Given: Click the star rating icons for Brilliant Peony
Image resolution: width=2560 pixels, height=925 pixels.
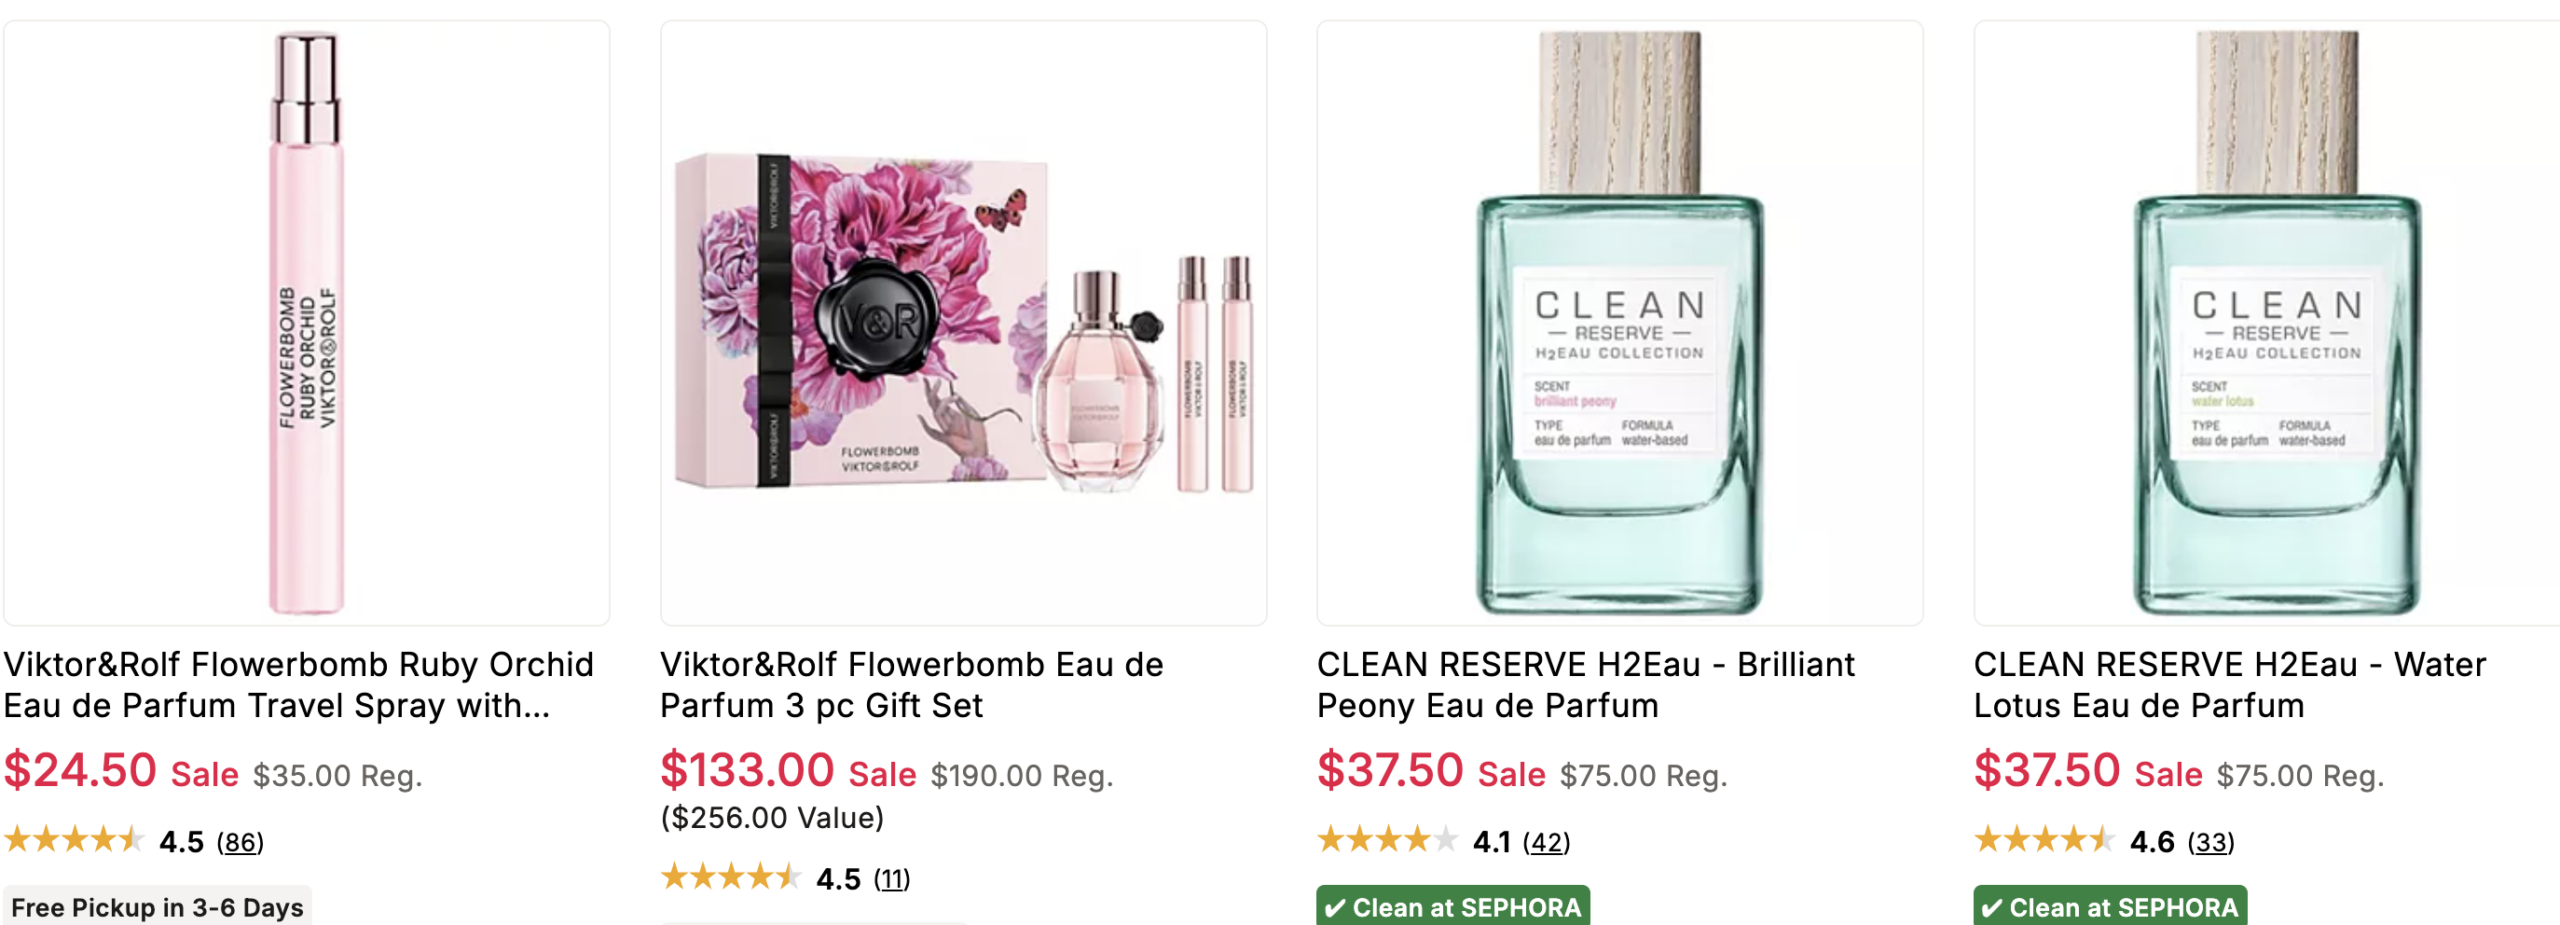Looking at the screenshot, I should coord(1387,840).
